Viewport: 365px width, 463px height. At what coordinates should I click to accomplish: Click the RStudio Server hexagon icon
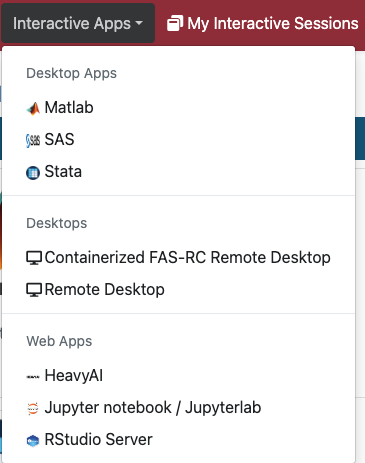click(33, 441)
